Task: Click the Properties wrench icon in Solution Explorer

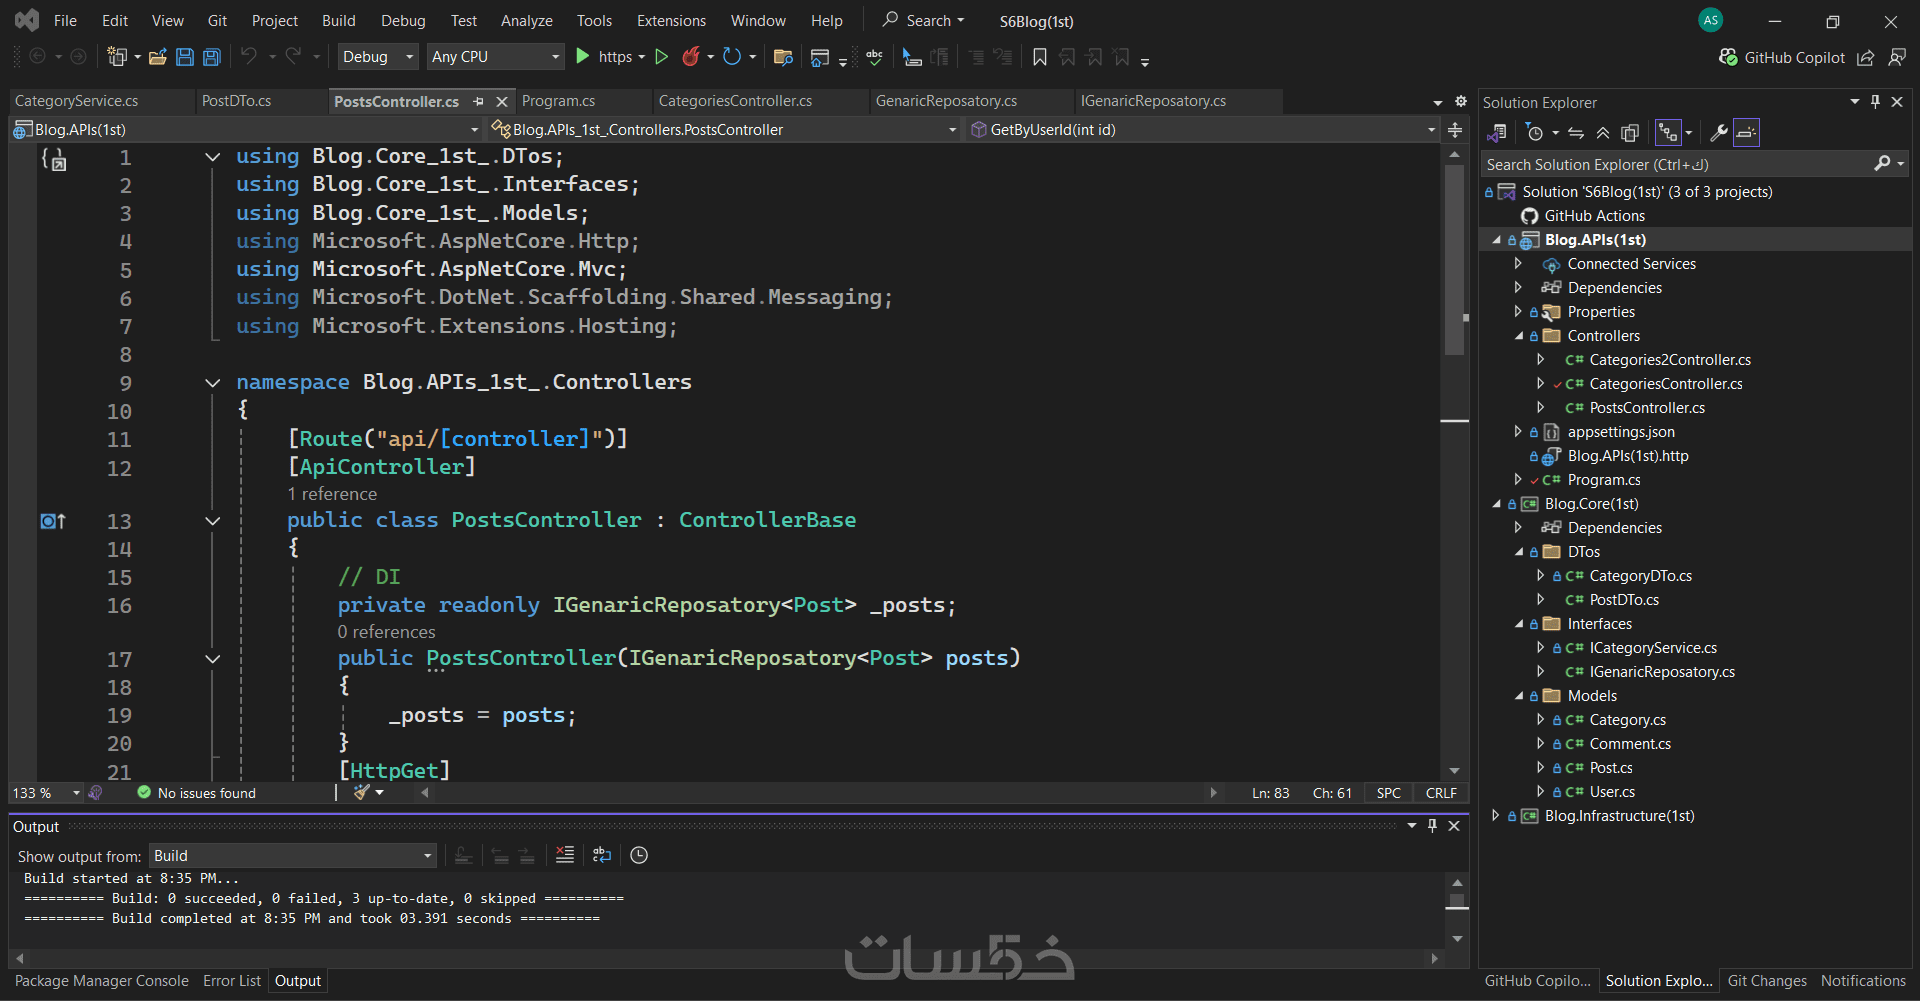Action: pos(1719,133)
